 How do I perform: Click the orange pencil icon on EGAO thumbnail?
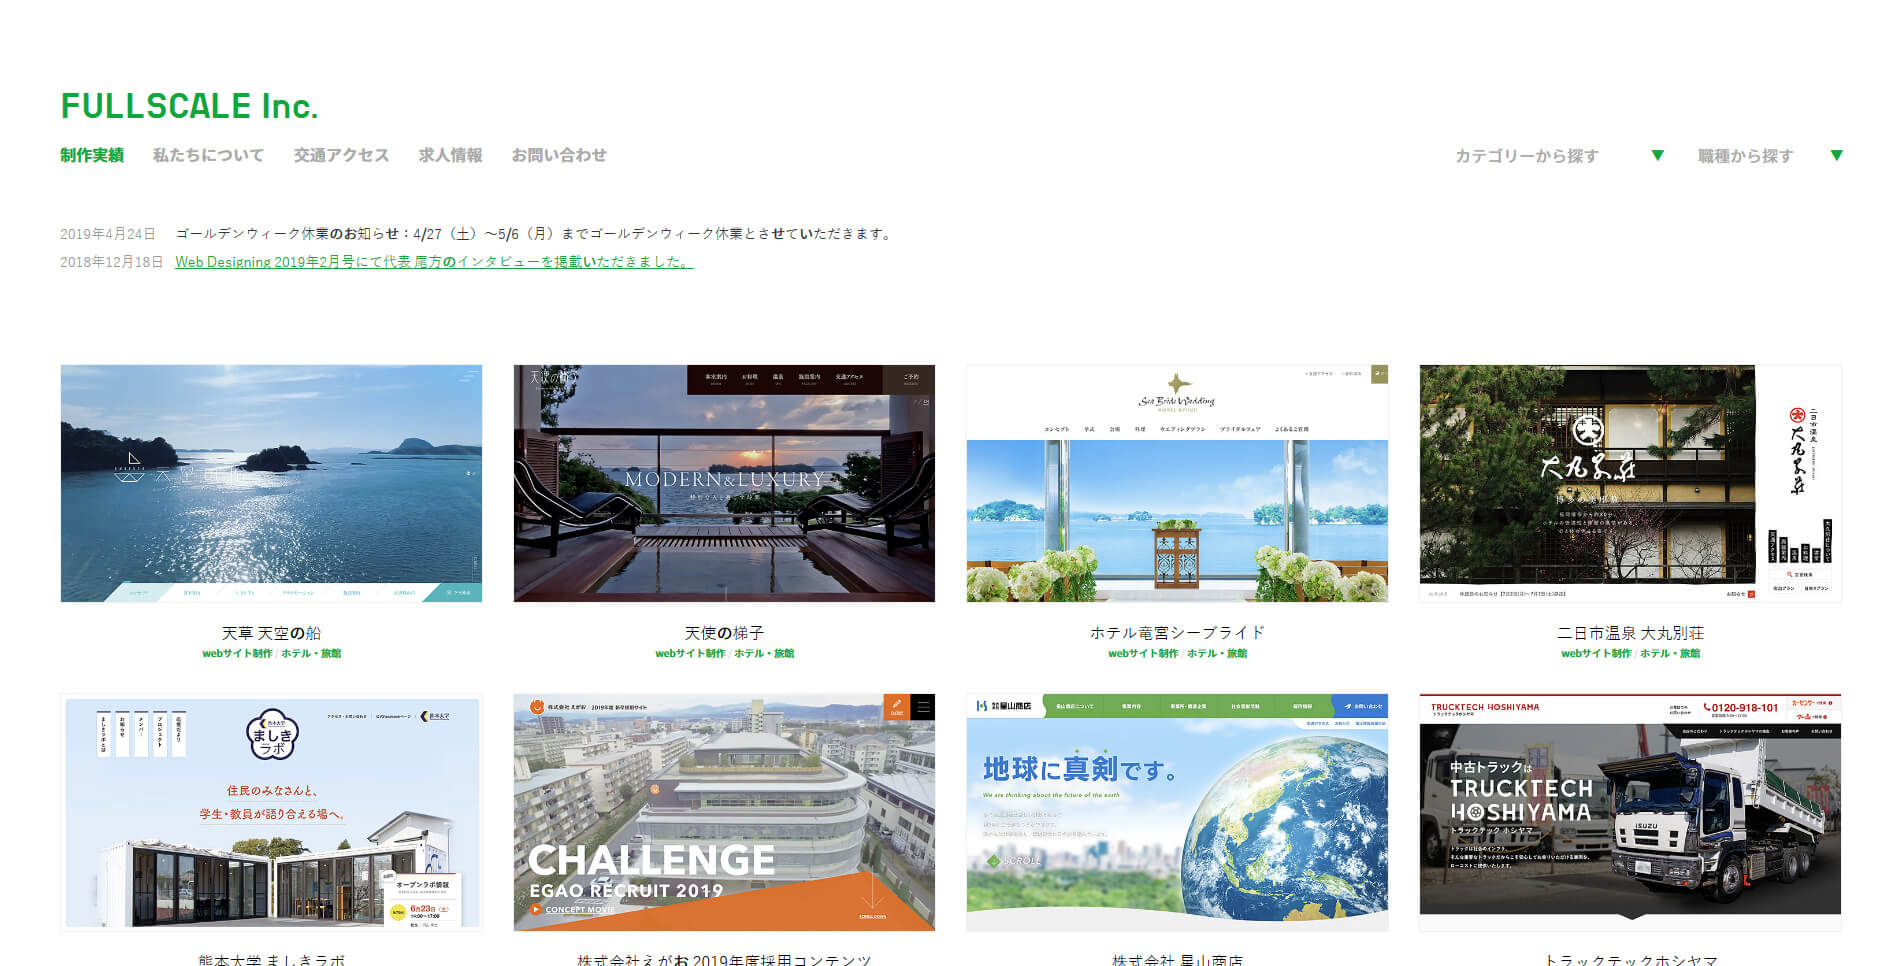[x=897, y=707]
